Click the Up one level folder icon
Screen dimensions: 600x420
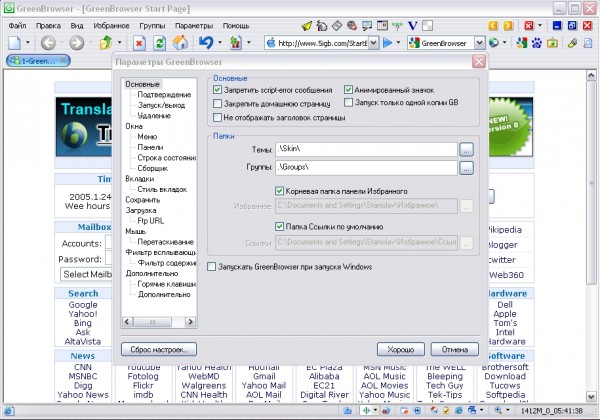pos(106,42)
